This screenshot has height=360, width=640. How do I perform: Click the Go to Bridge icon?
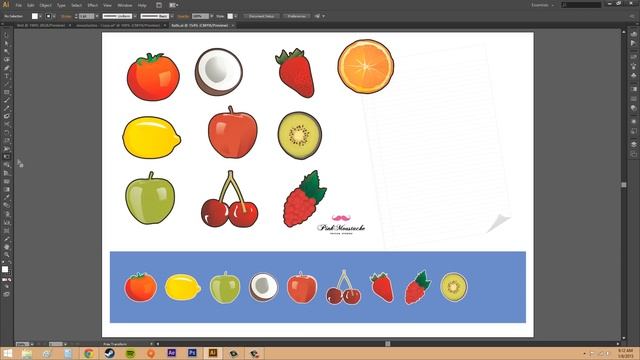(159, 5)
